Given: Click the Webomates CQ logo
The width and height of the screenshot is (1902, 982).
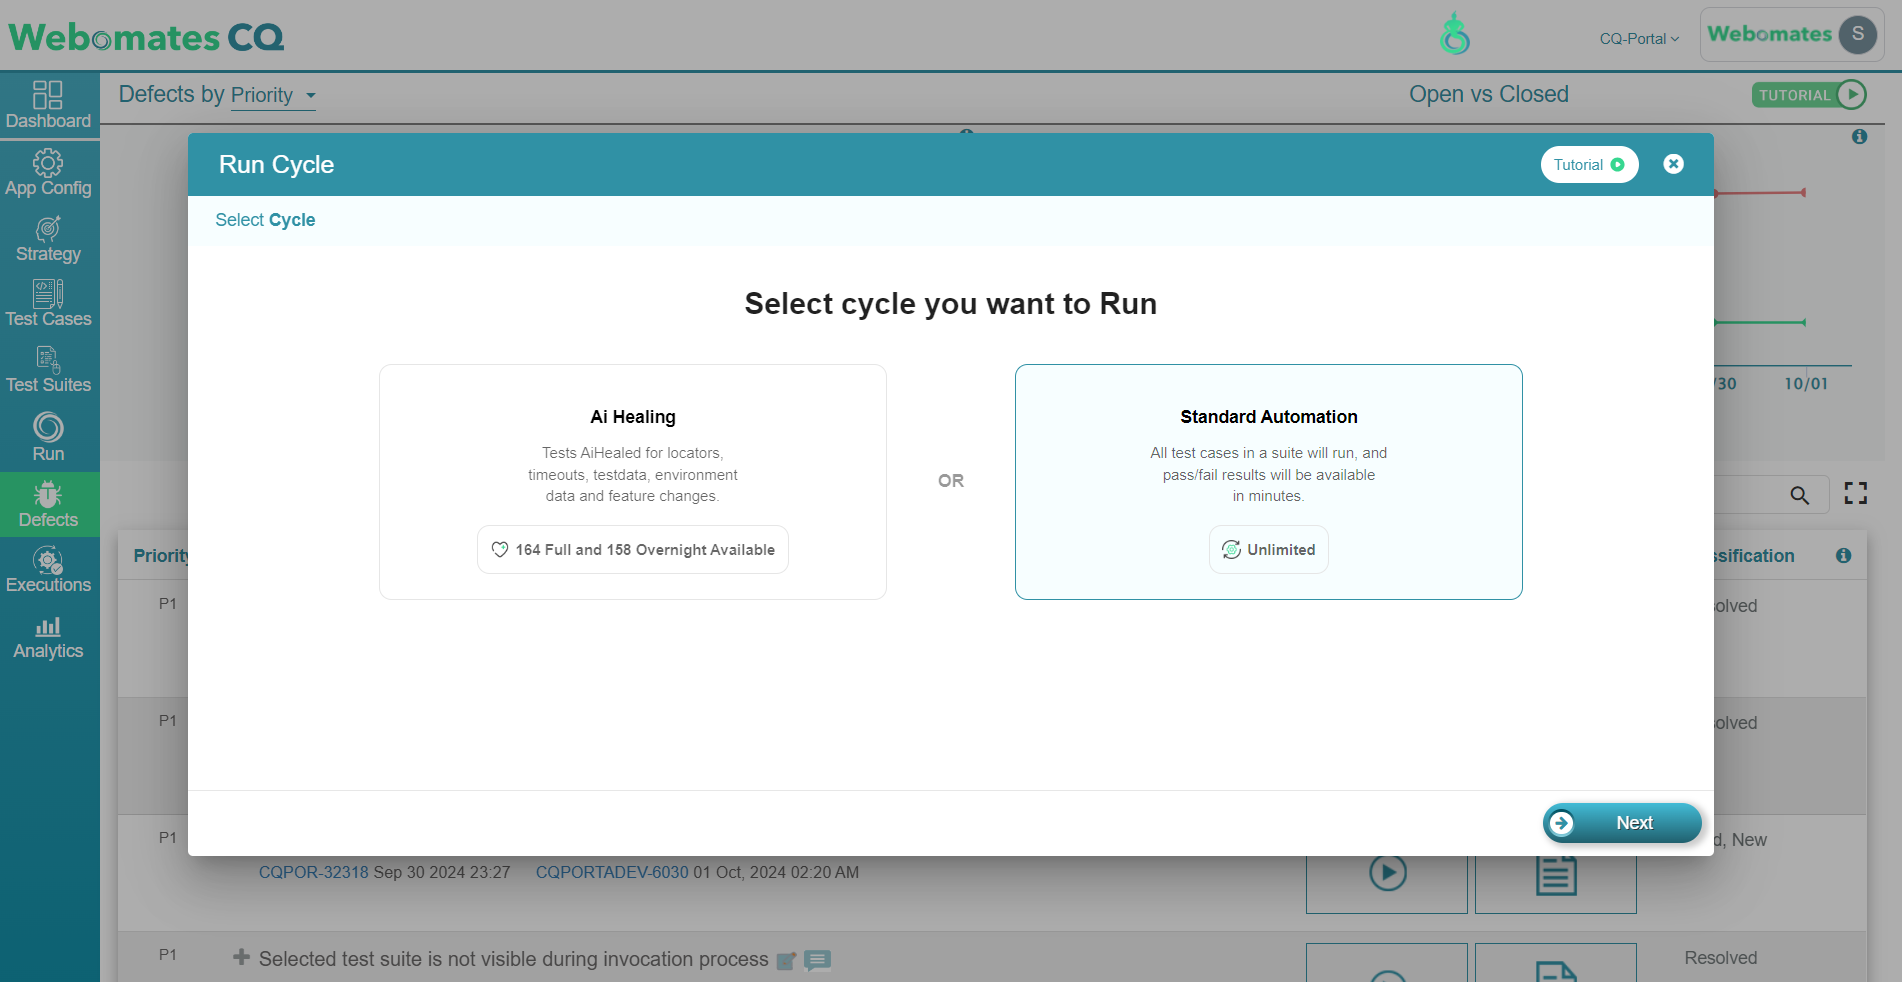Looking at the screenshot, I should coord(146,37).
